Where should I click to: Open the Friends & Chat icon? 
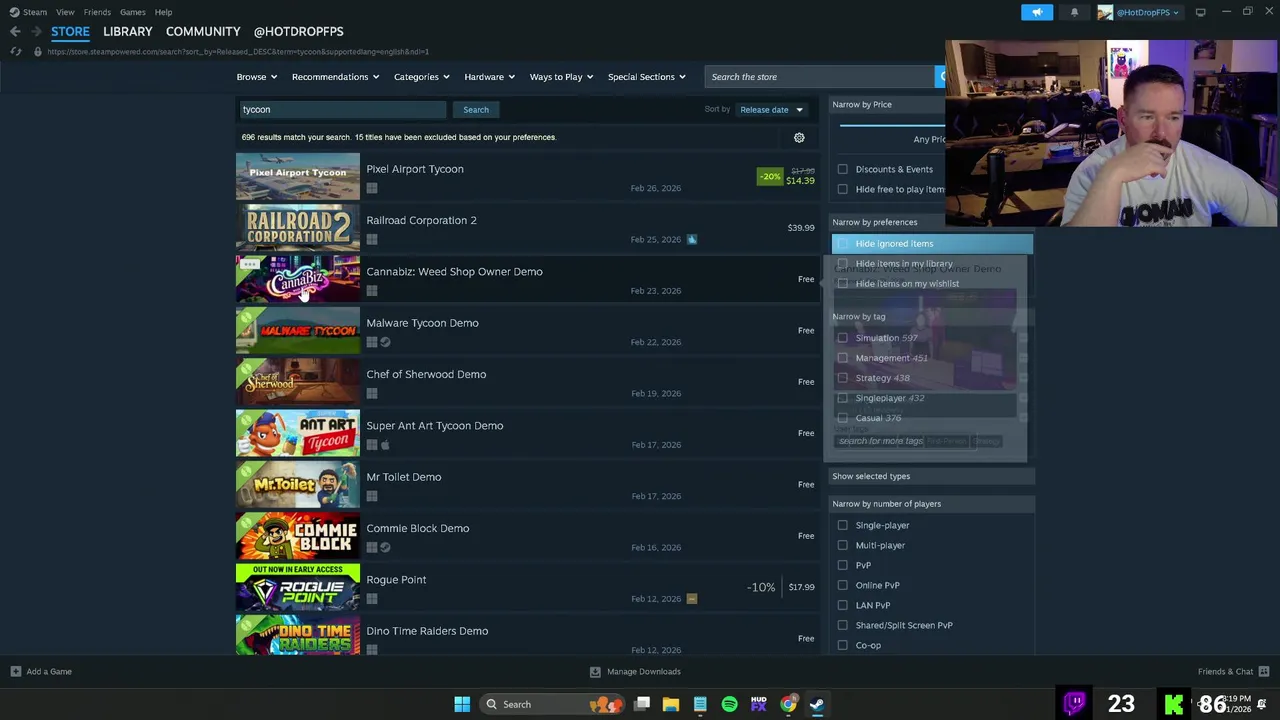(x=1264, y=672)
